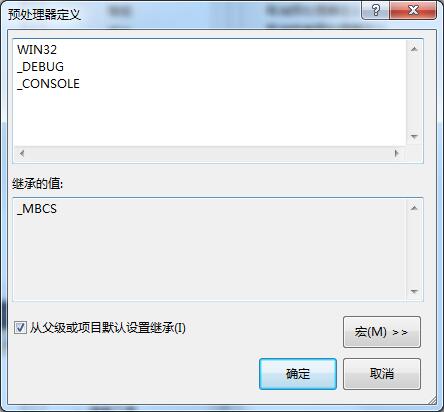Click the dialog resize grip corner
Screen dimensions: 444x412
coord(432,400)
